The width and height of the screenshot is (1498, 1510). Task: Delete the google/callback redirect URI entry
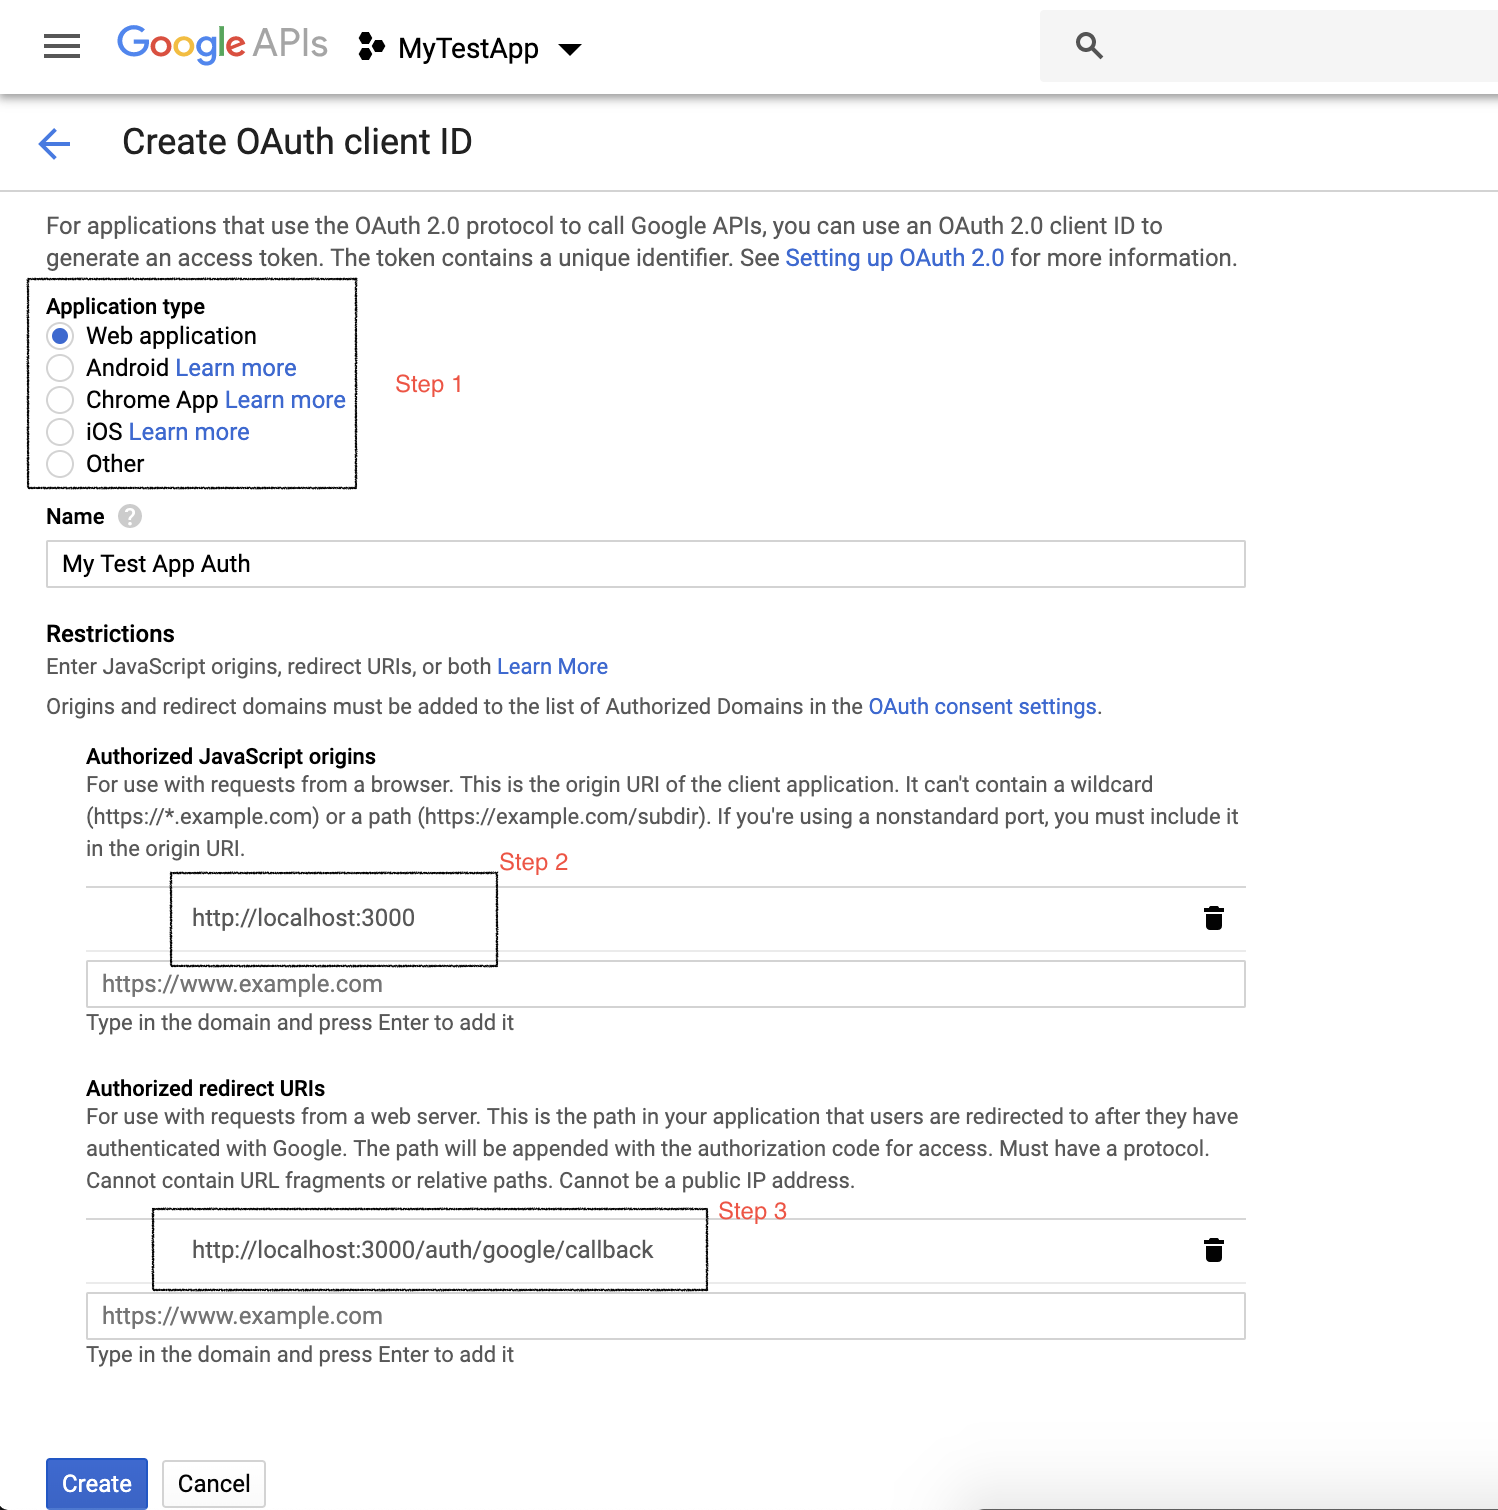[x=1214, y=1250]
